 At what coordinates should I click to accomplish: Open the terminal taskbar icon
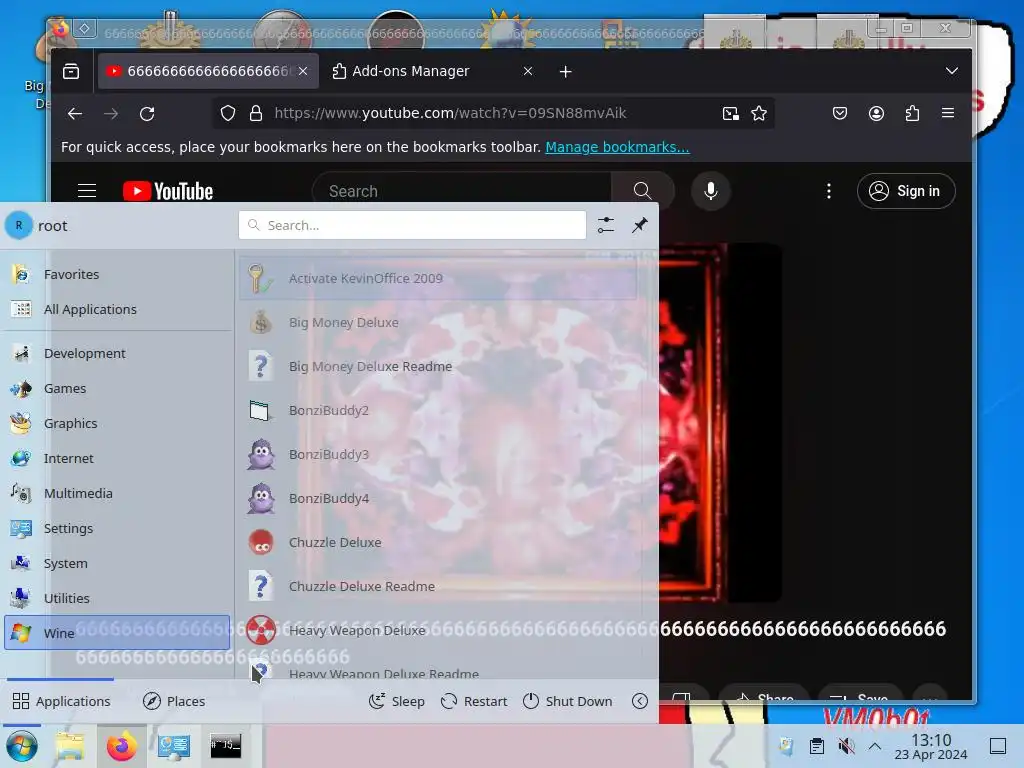tap(225, 746)
